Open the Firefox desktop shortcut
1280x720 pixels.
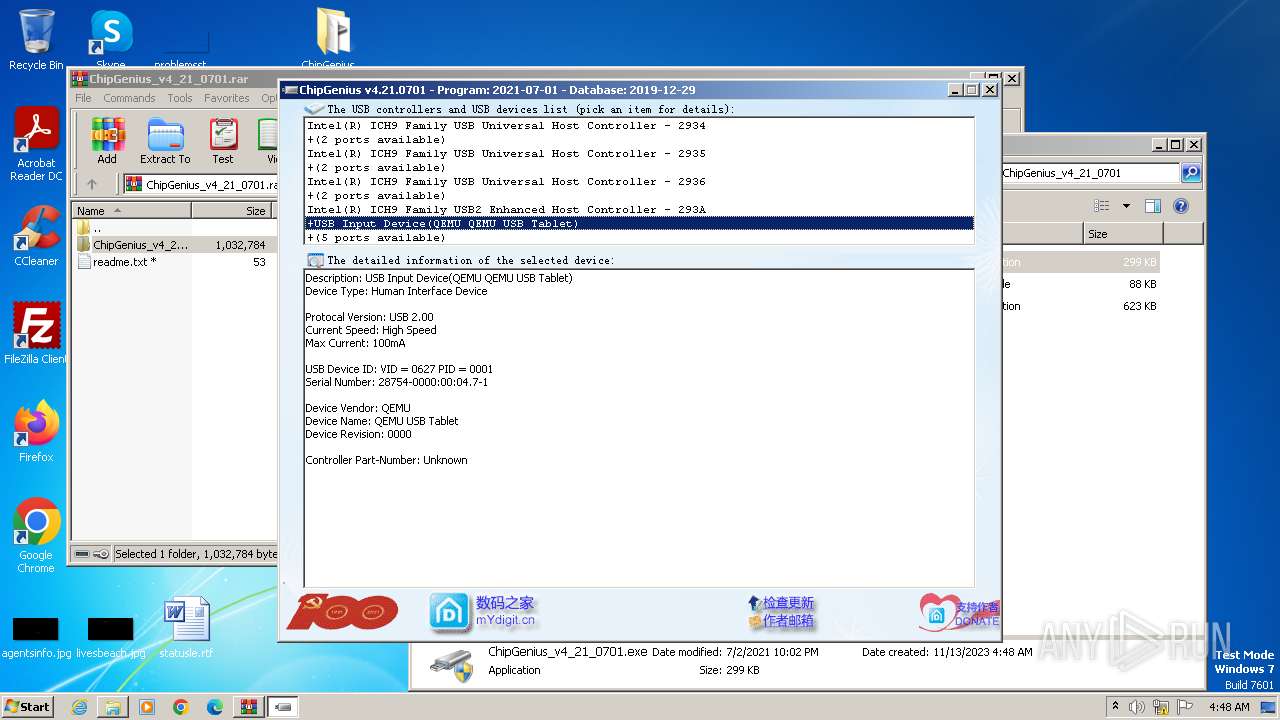[x=36, y=432]
